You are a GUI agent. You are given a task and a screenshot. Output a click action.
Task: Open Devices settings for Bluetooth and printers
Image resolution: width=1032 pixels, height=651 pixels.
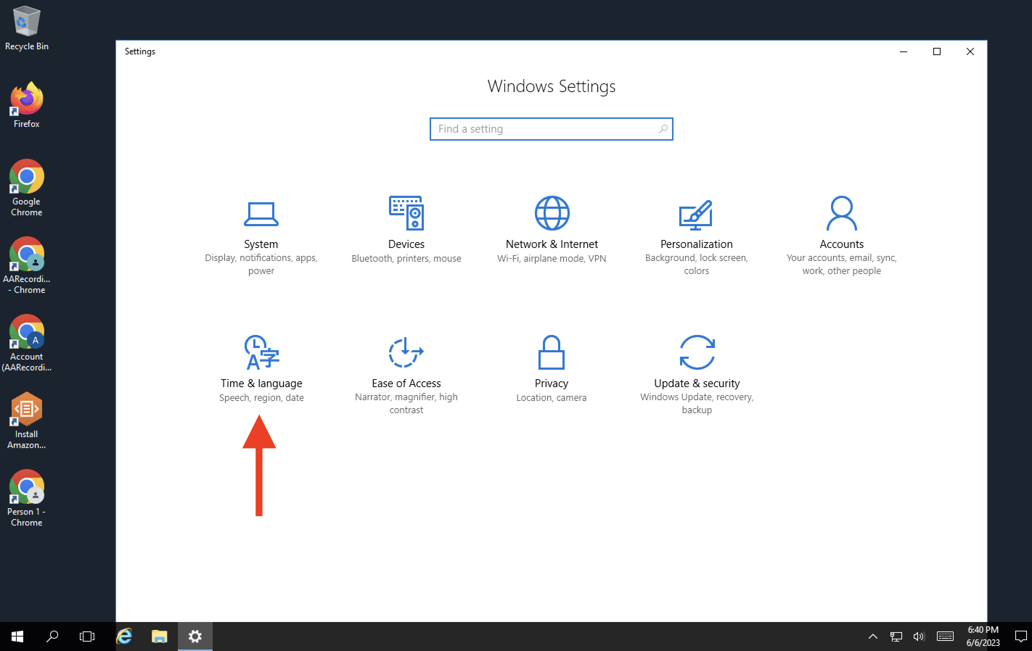pyautogui.click(x=406, y=230)
